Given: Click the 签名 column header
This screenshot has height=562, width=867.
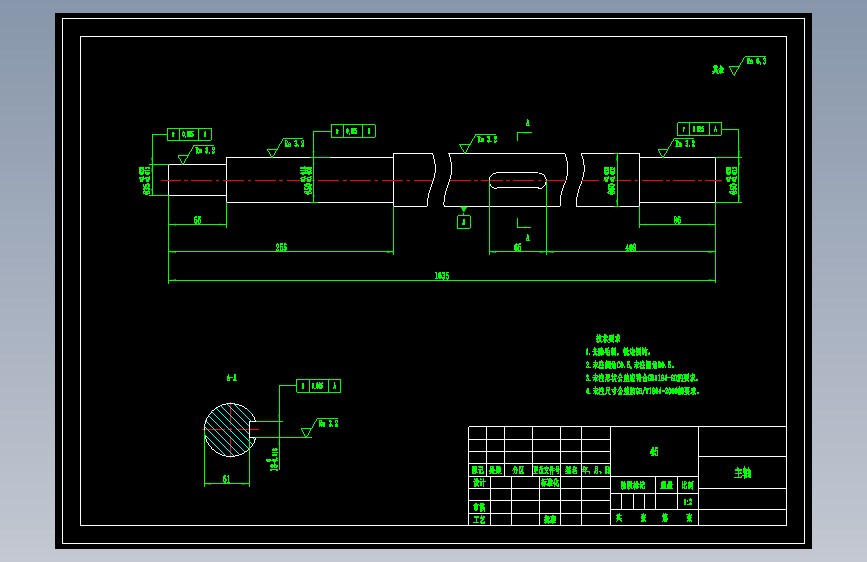Looking at the screenshot, I should [x=571, y=470].
